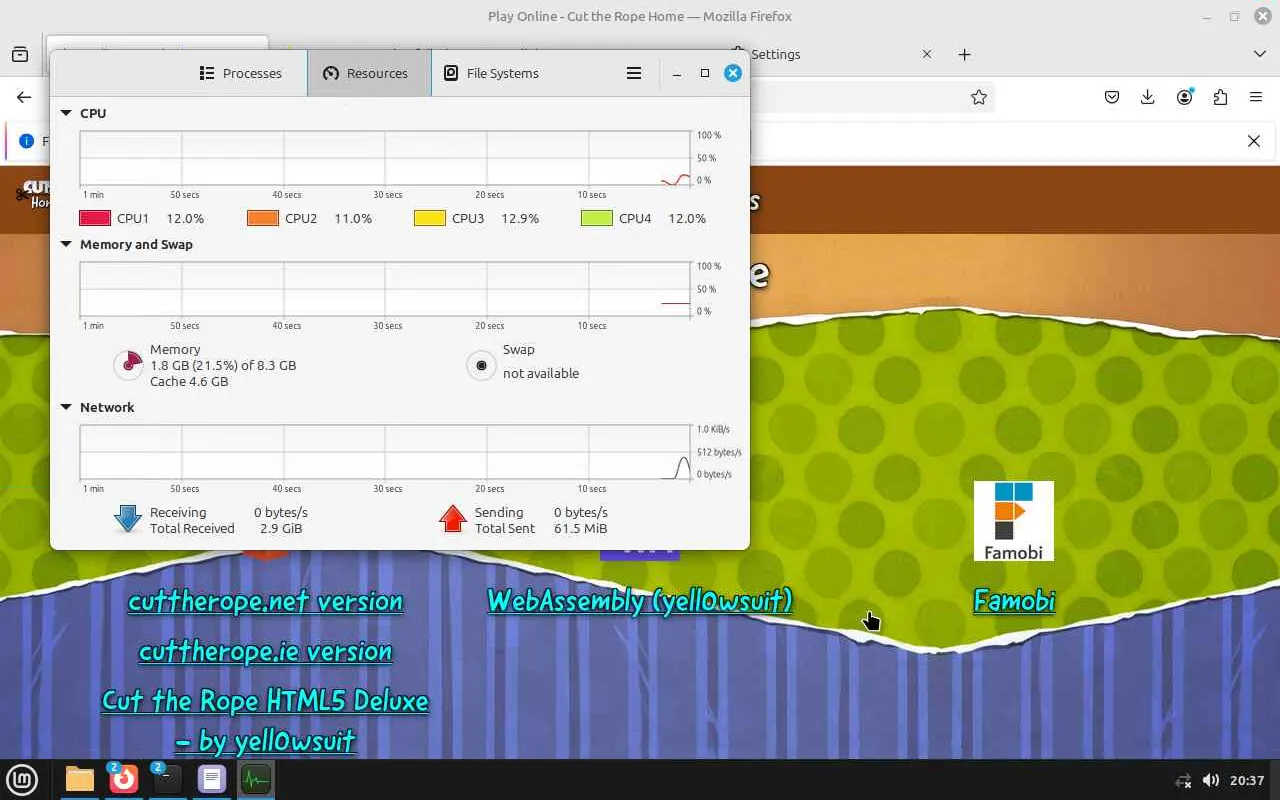
Task: Click the Total Sent "61.5 MiB" value
Action: pyautogui.click(x=580, y=528)
